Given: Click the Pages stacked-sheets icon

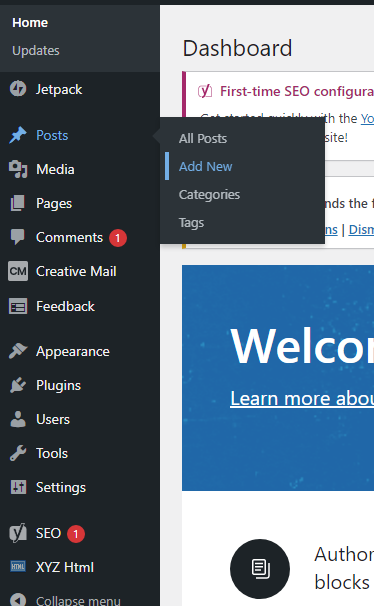Looking at the screenshot, I should coord(18,203).
